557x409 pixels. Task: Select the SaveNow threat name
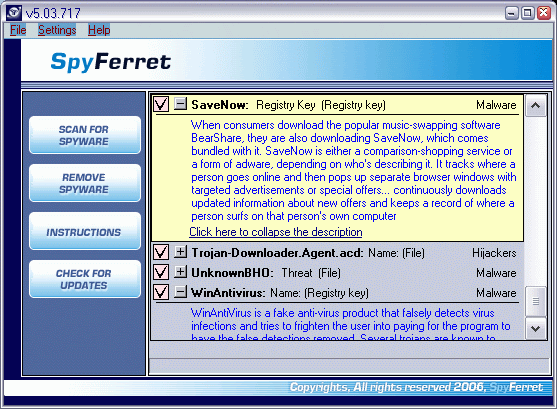click(x=220, y=105)
